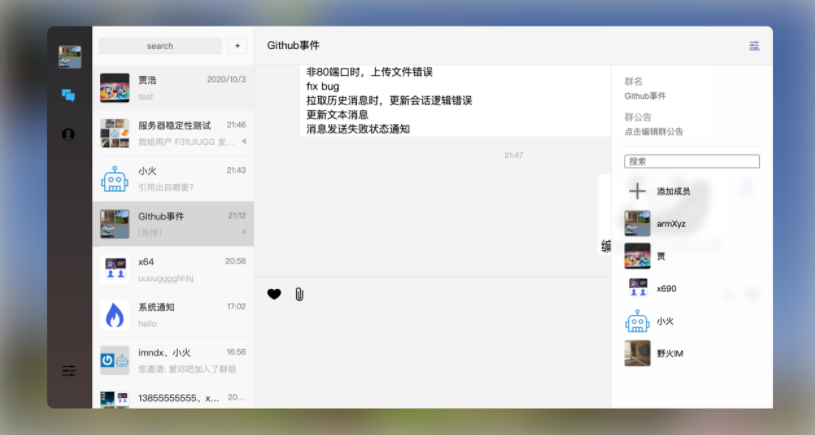Edit group notice 点击编辑群公告
Image resolution: width=815 pixels, height=435 pixels.
pos(654,131)
